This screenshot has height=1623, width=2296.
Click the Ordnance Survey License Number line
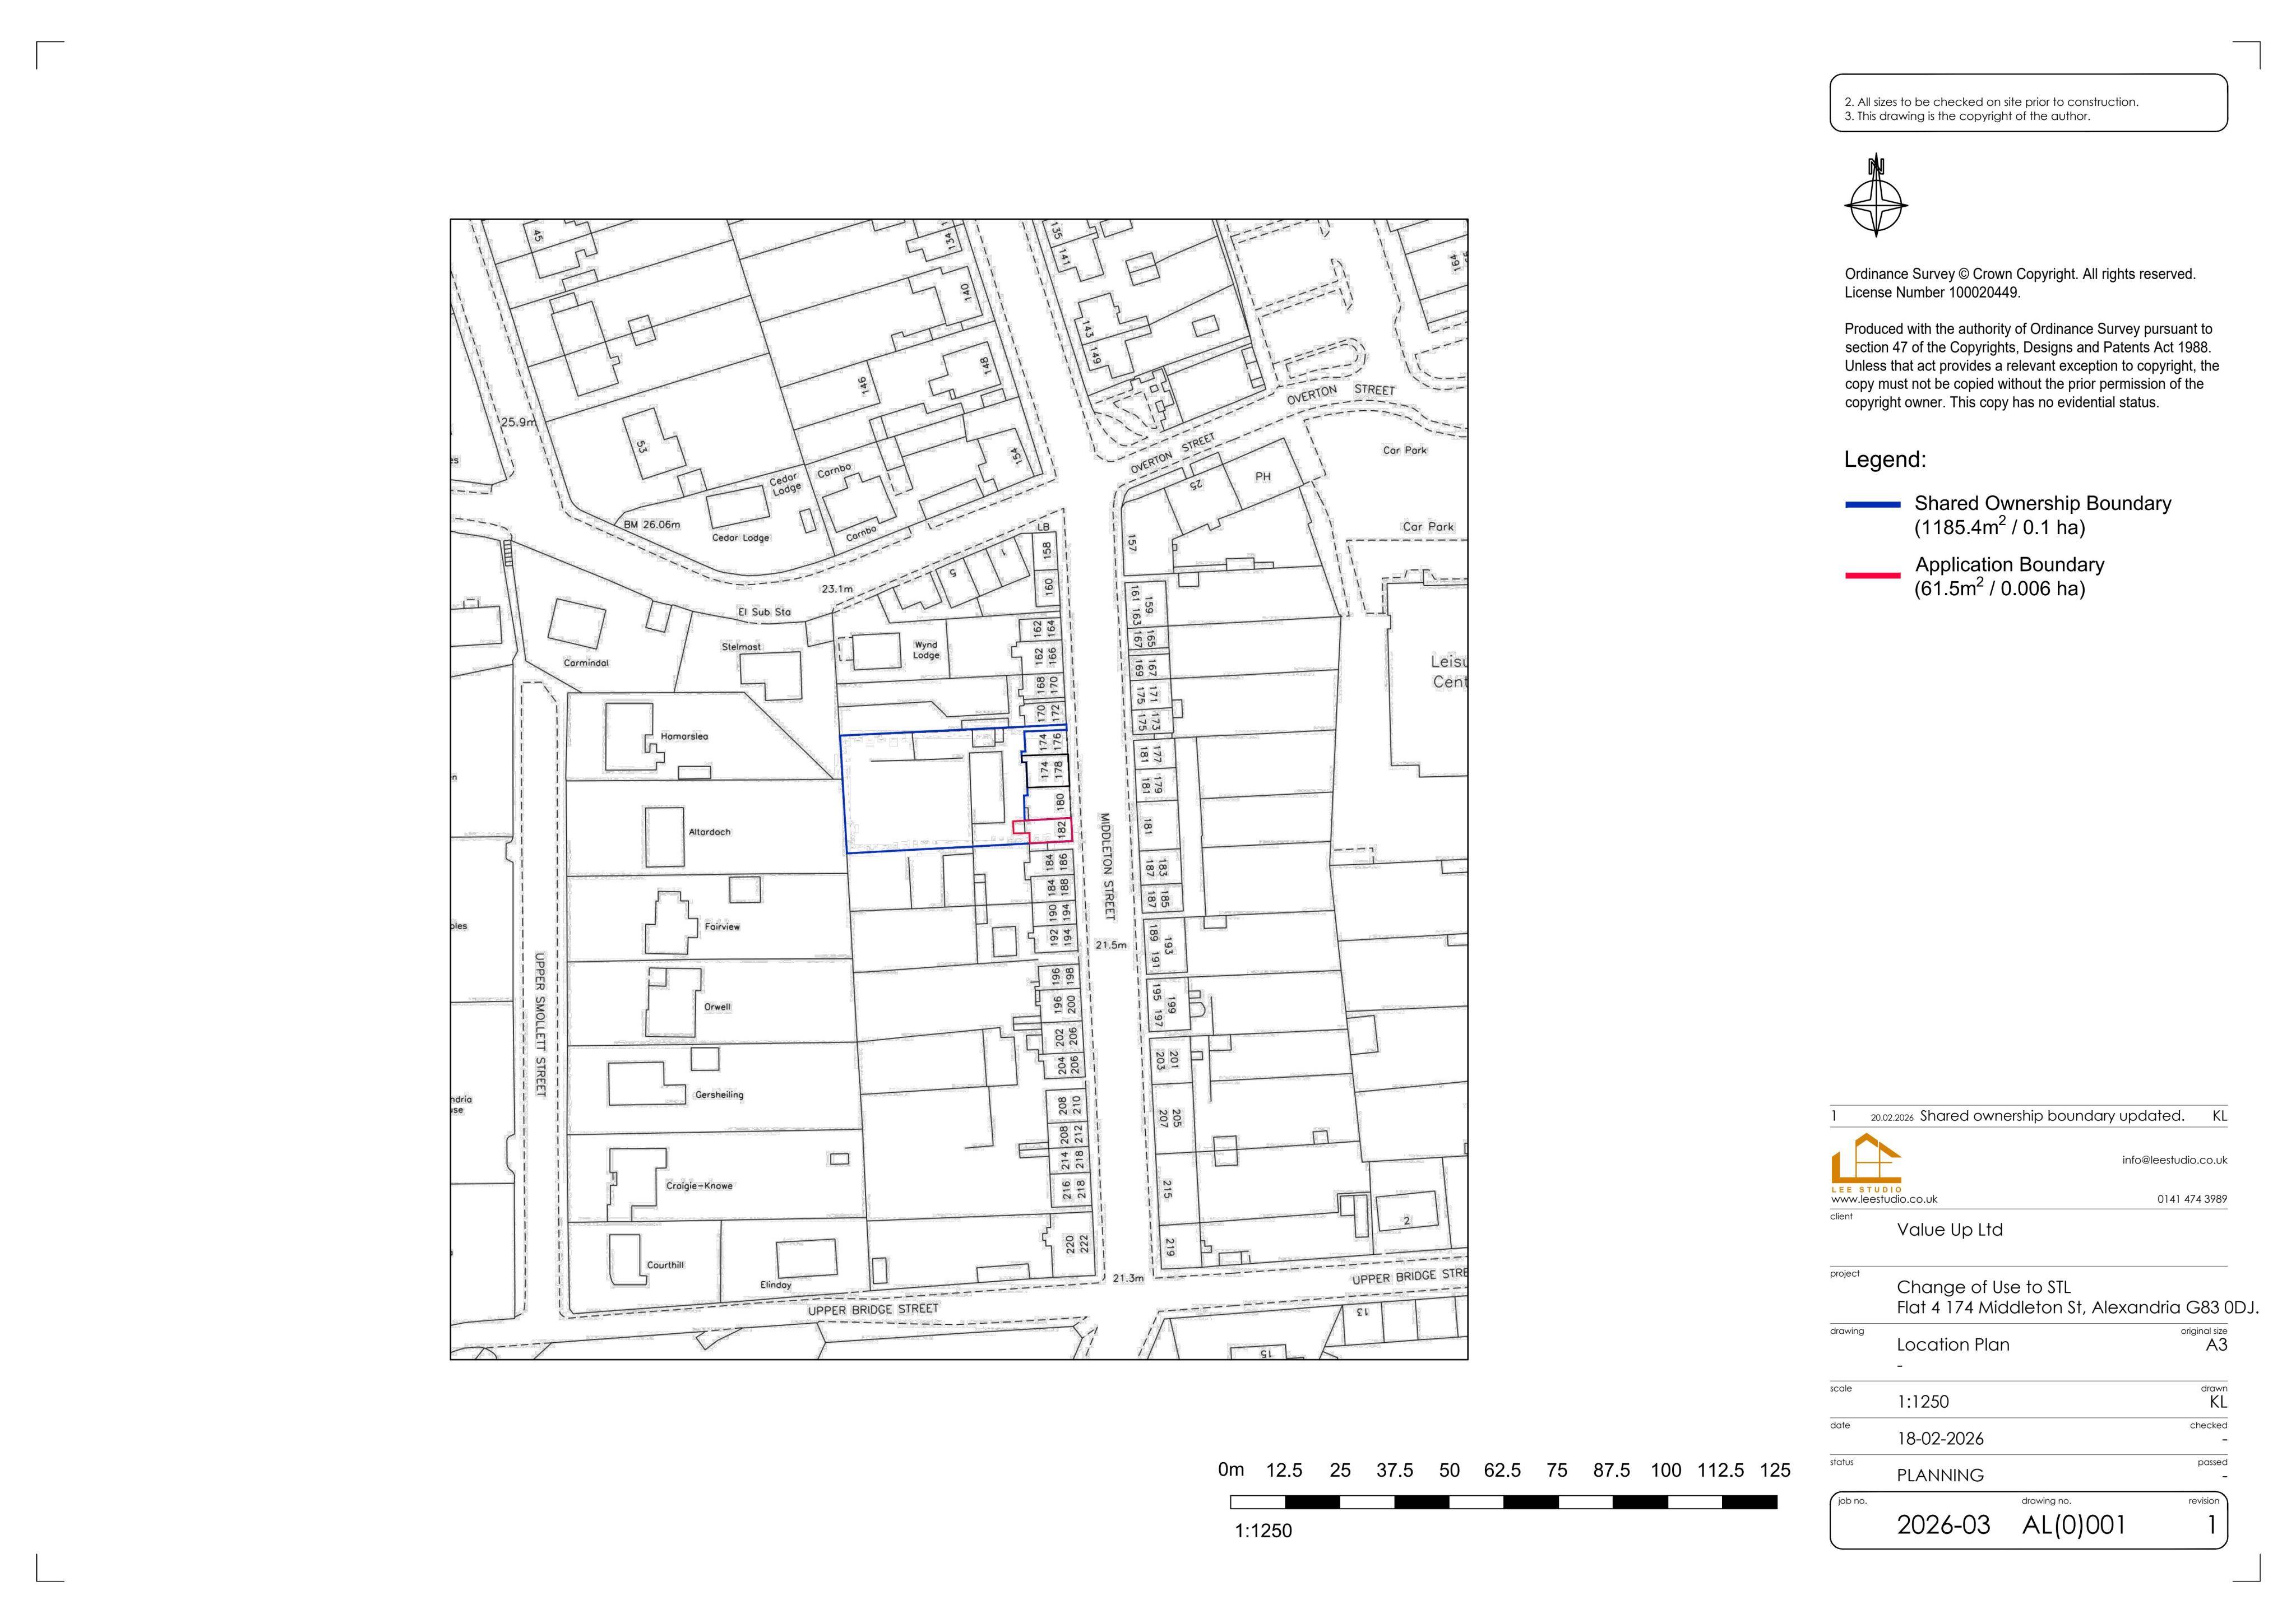[x=1932, y=293]
